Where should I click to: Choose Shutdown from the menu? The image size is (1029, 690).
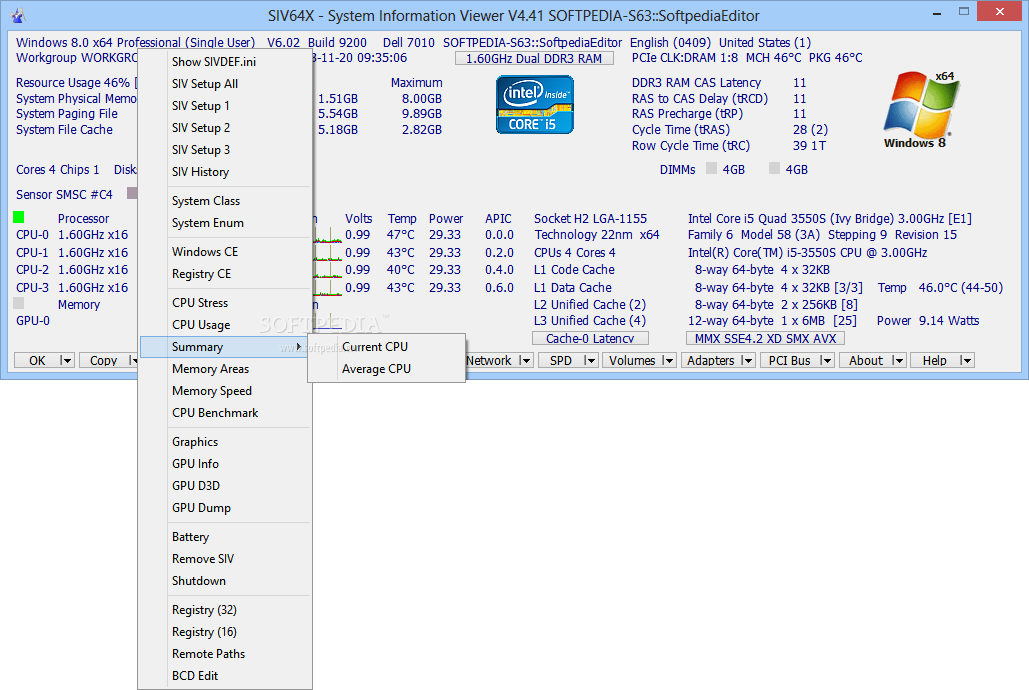pos(225,581)
